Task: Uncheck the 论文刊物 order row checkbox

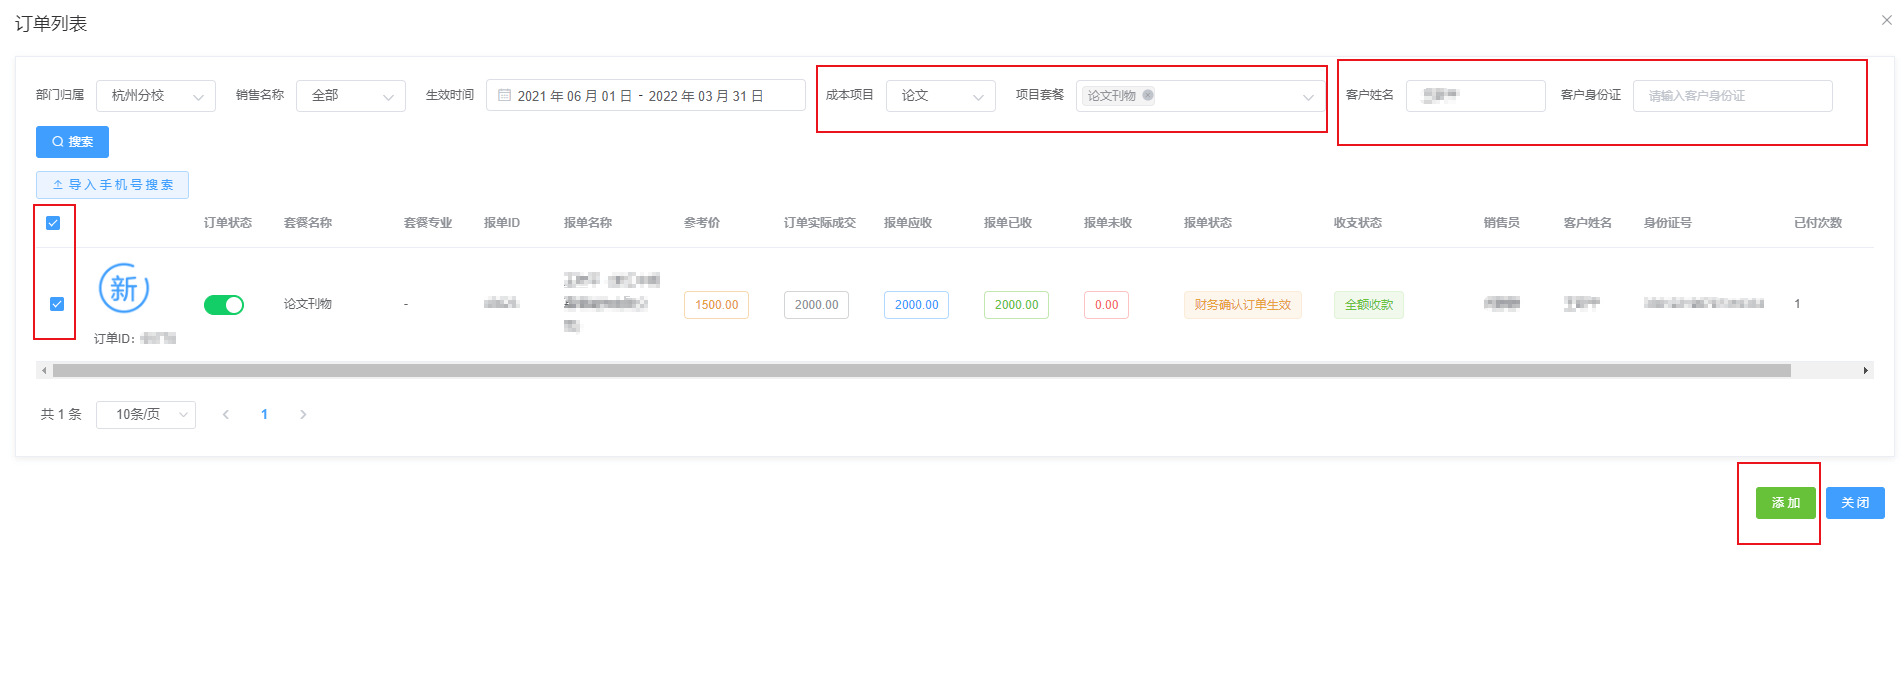Action: 57,304
